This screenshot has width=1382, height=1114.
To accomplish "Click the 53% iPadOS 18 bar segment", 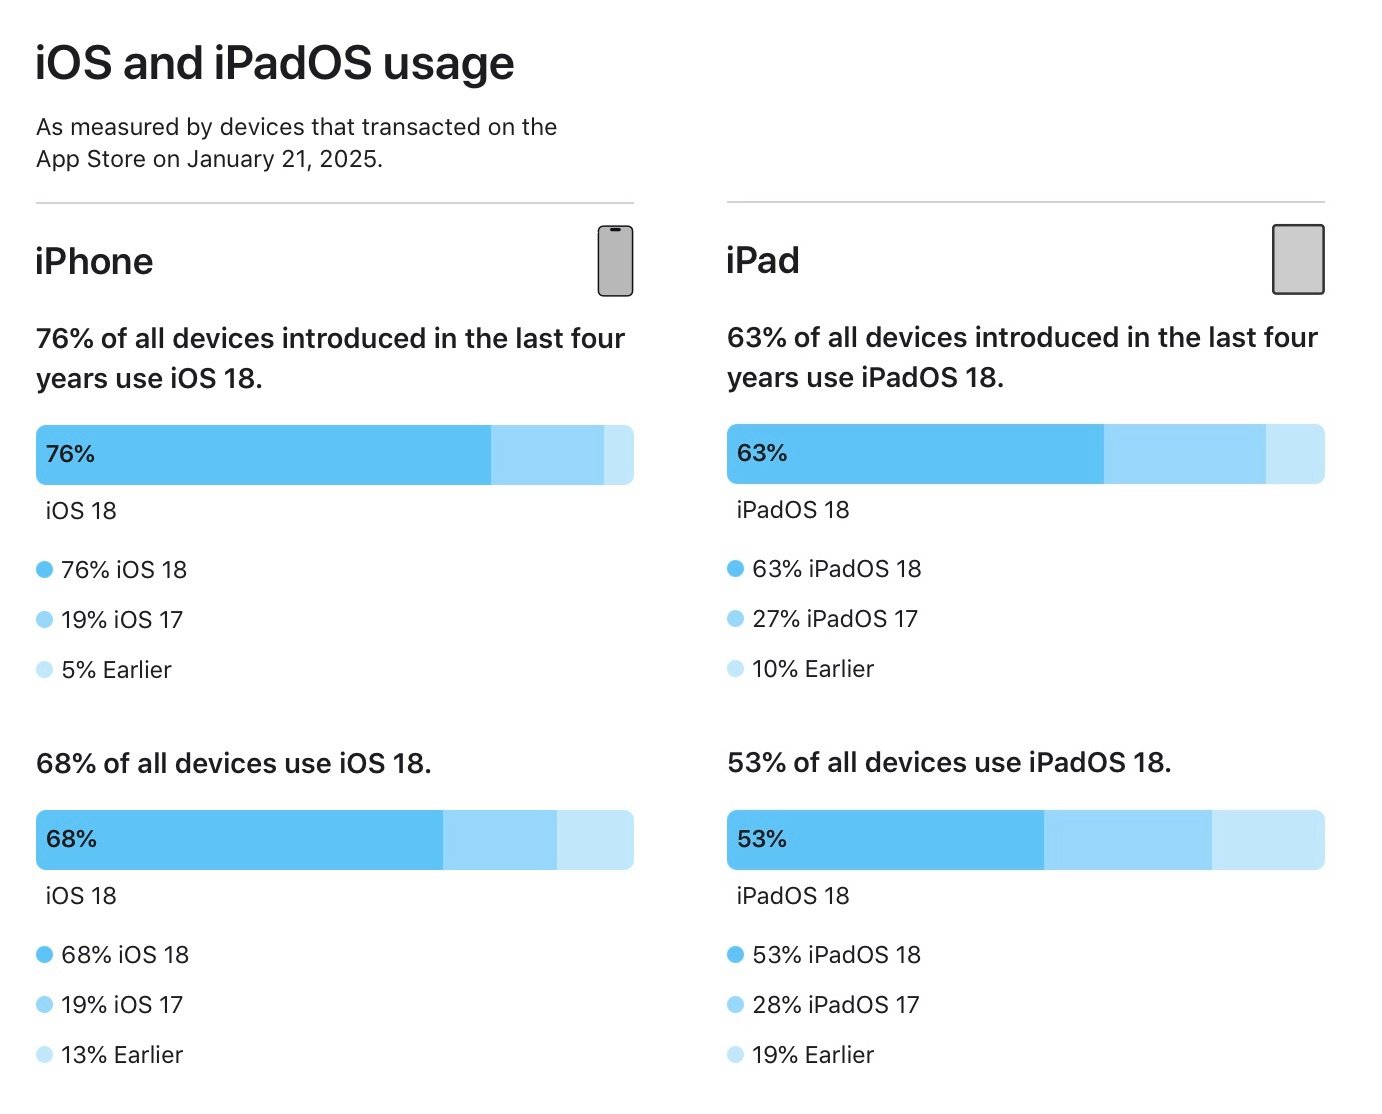I will click(x=885, y=840).
